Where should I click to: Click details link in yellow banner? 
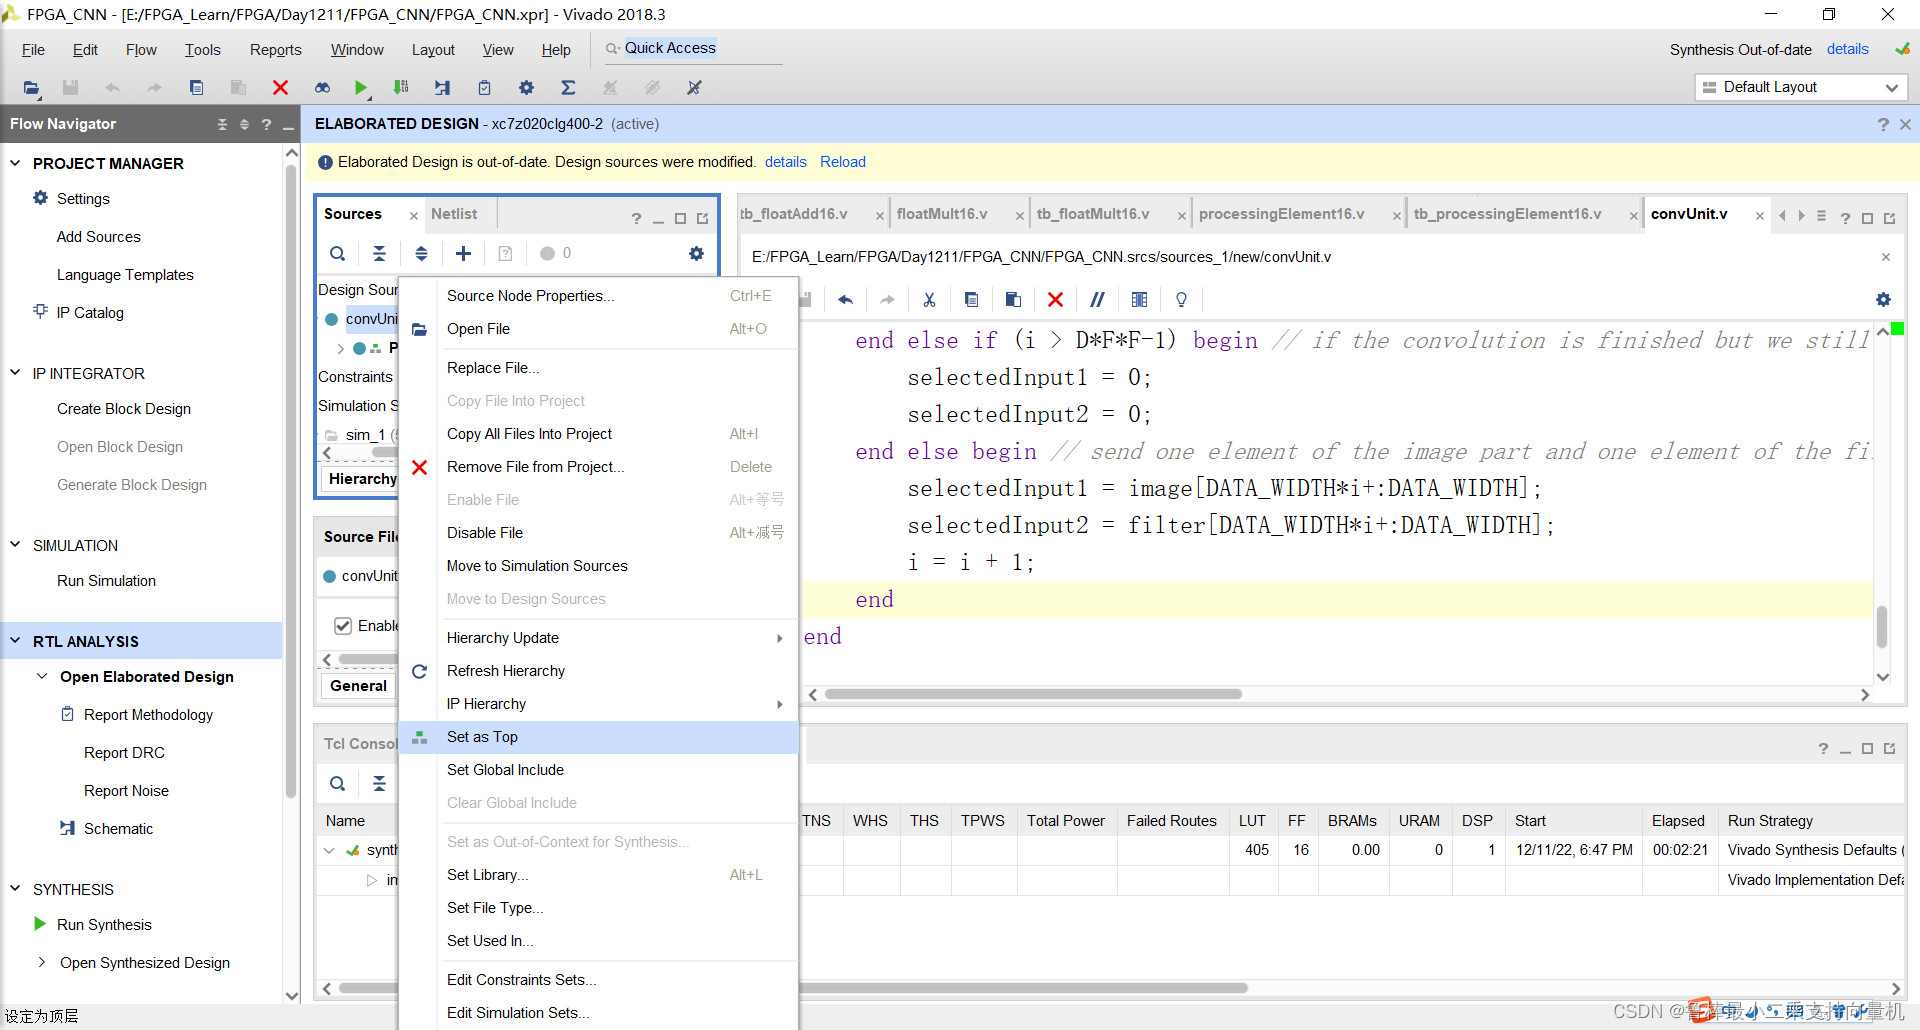tap(786, 162)
